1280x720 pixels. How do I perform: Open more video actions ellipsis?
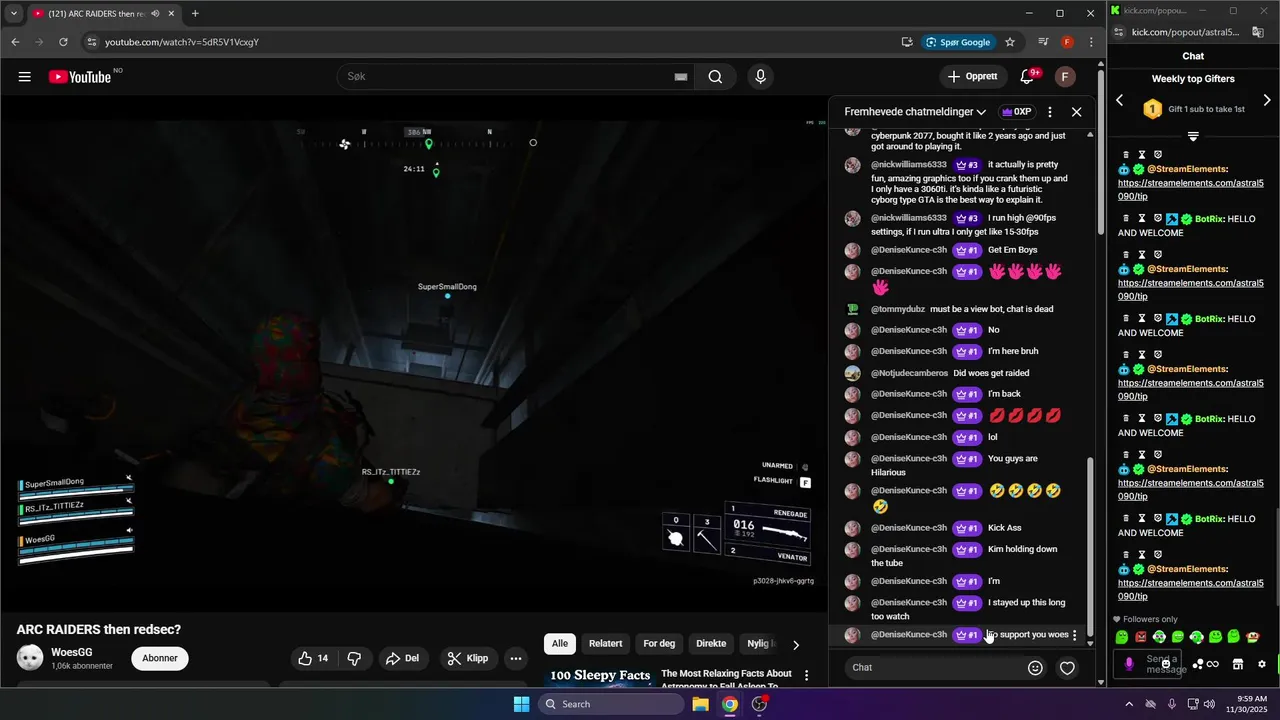tap(516, 658)
